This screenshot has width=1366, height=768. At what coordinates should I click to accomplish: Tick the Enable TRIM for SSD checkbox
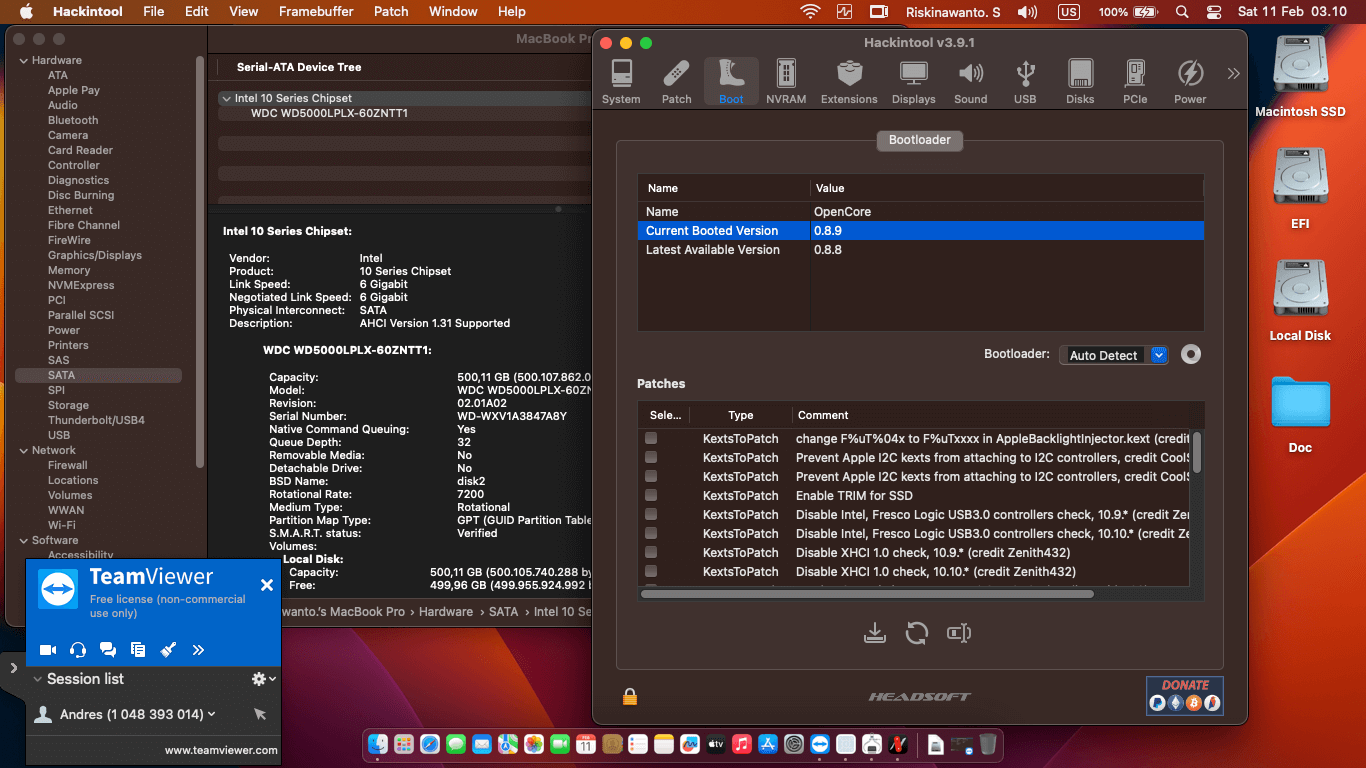(651, 495)
